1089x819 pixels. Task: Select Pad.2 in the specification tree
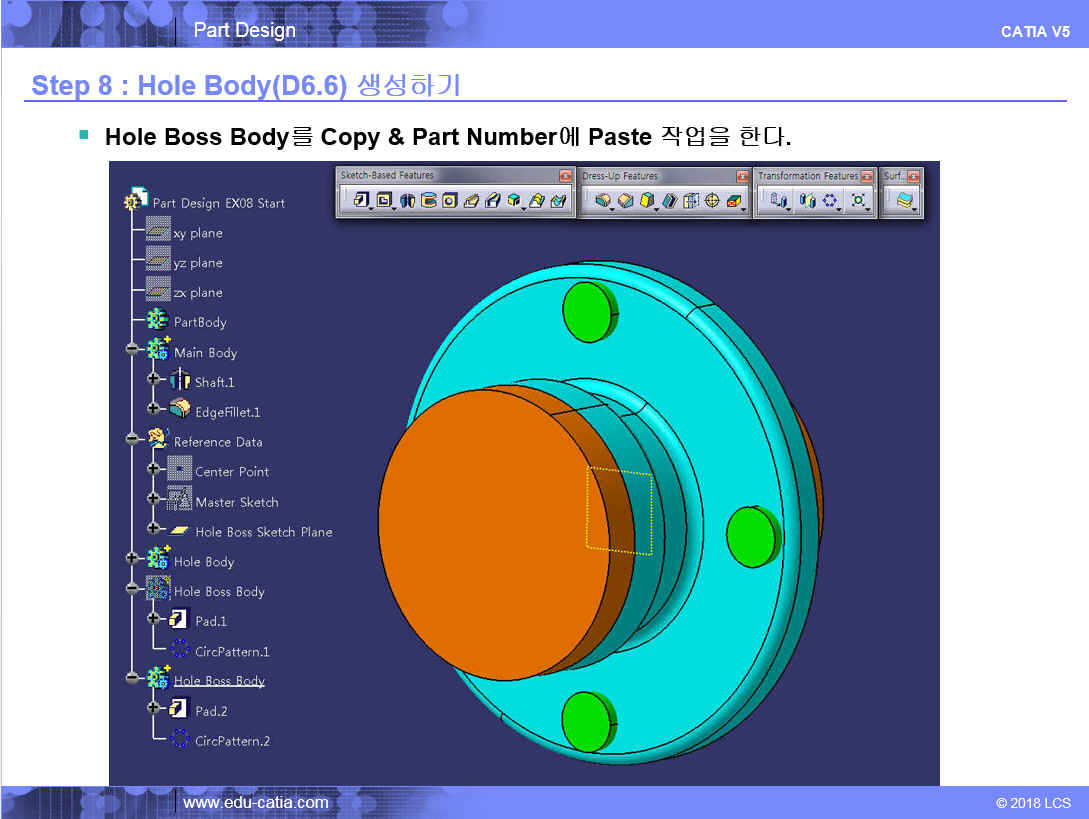click(210, 711)
